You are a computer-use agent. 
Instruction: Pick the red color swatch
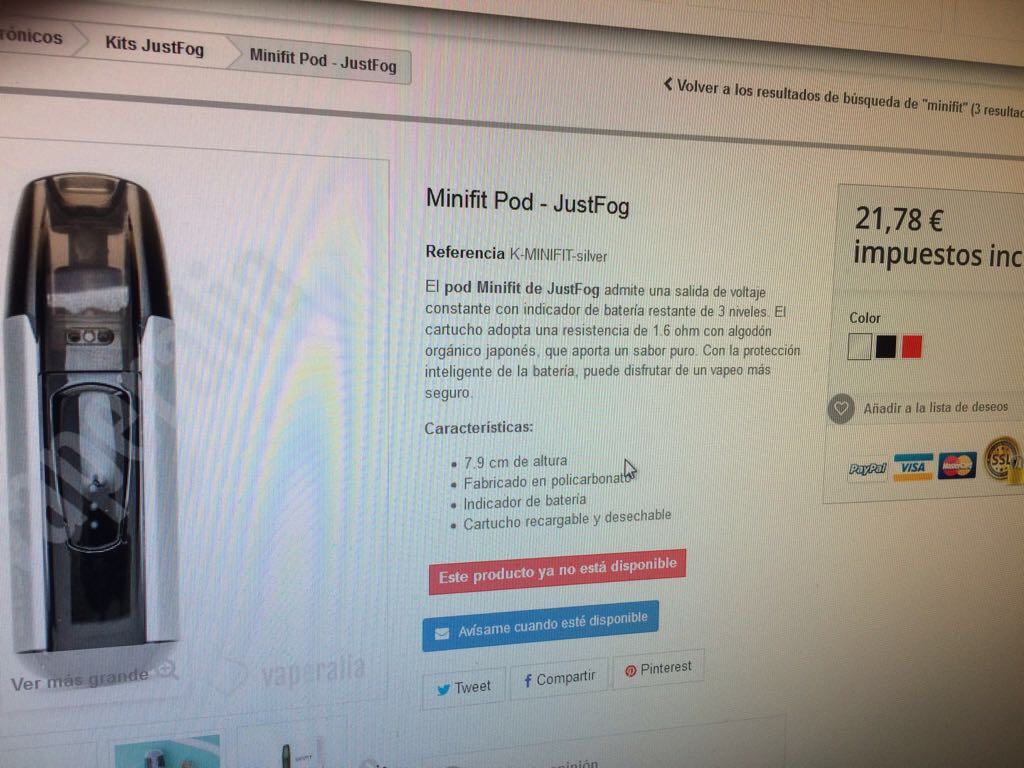[912, 346]
